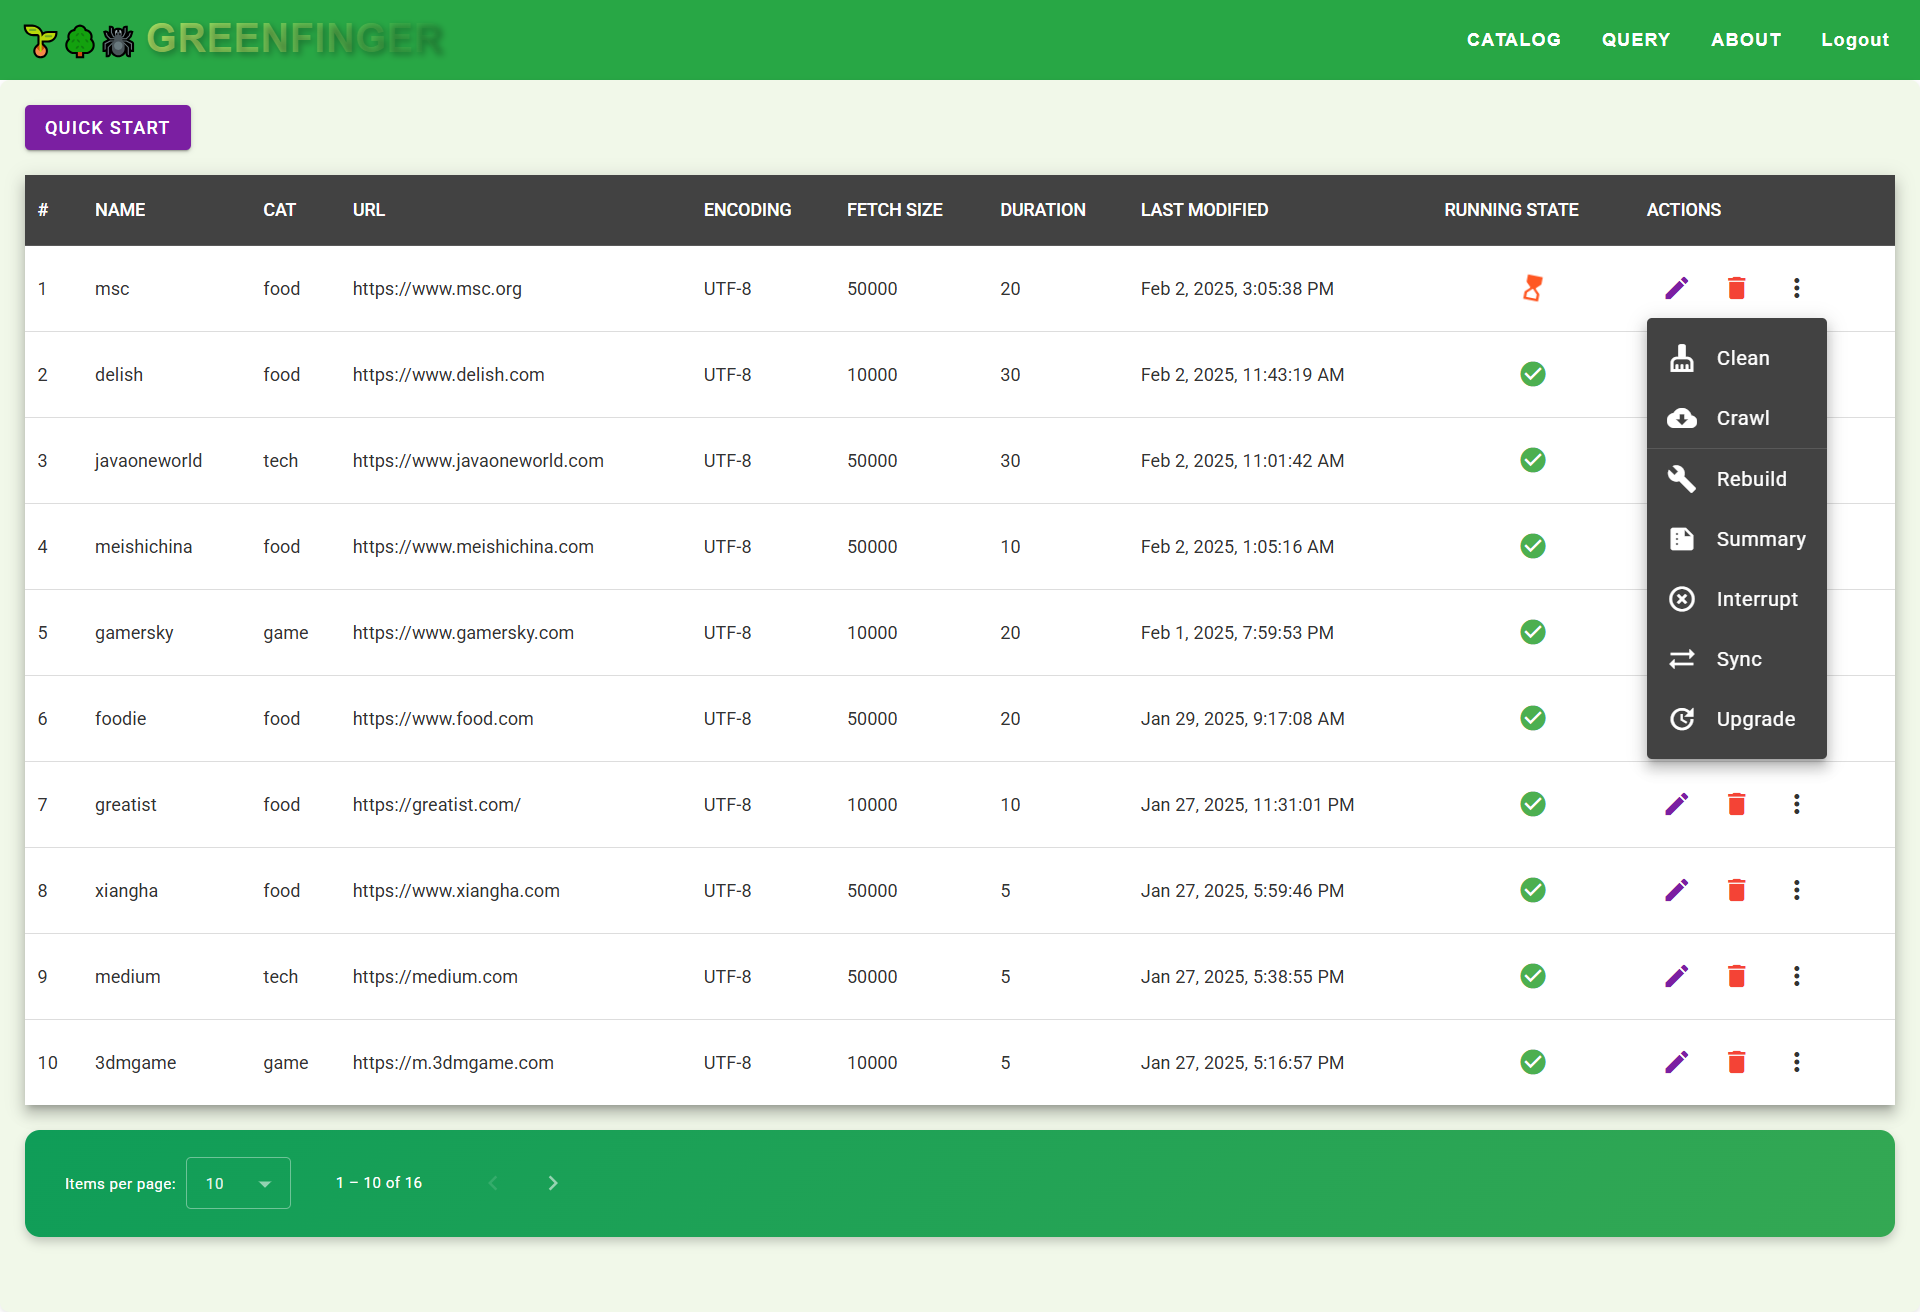Open the Catalog navigation link

pos(1514,40)
